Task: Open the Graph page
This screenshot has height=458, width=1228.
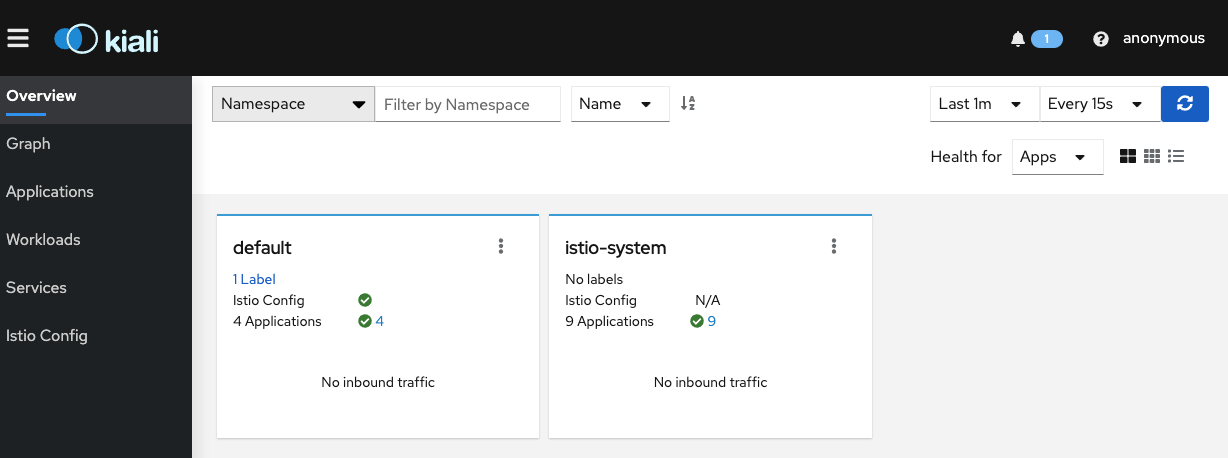Action: point(96,144)
